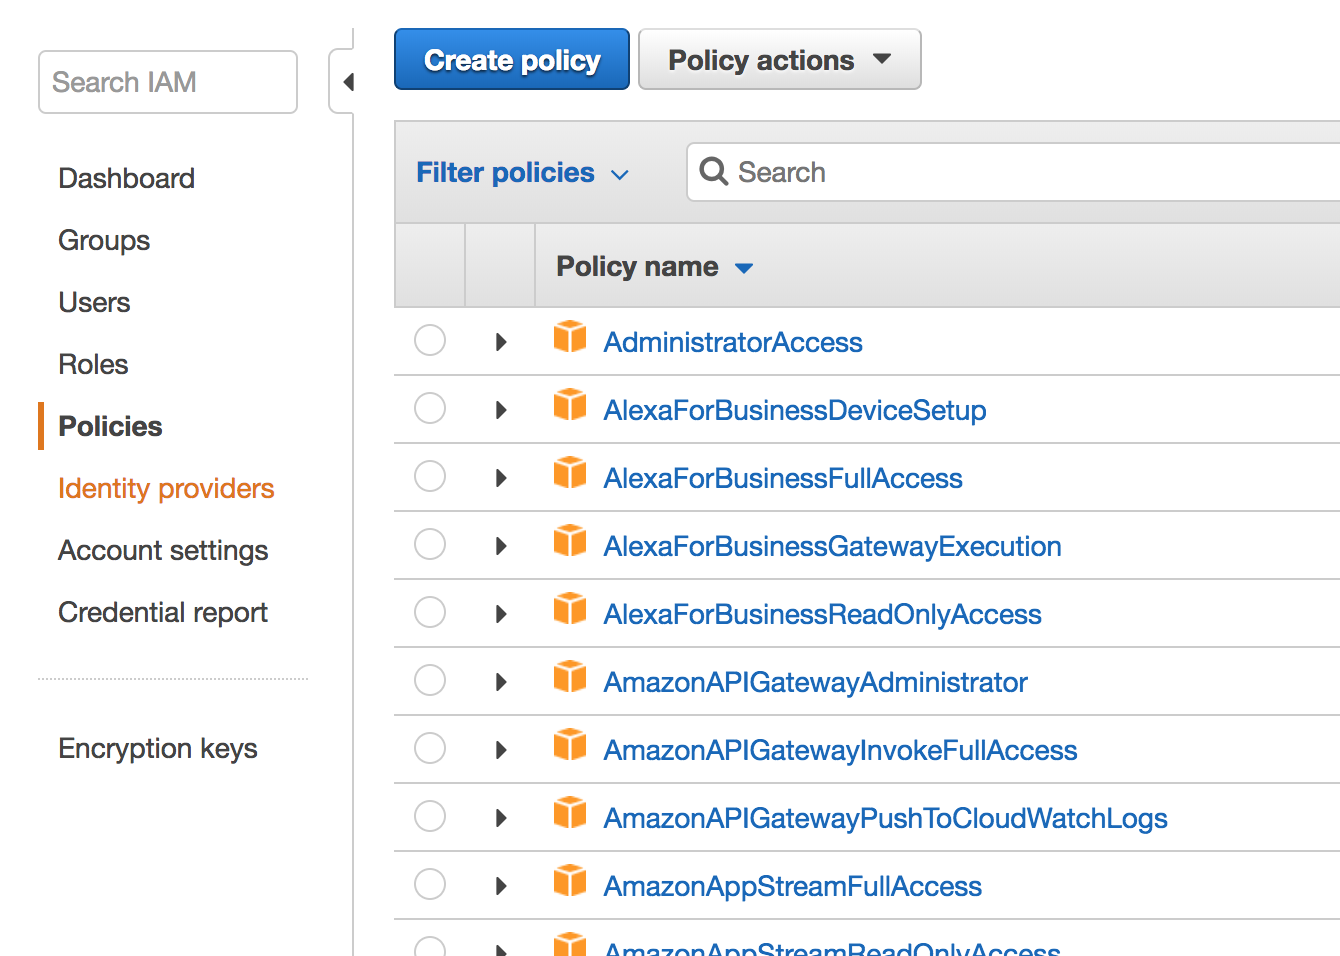Select the AlexaForBusinessDeviceSetup radio button
Image resolution: width=1340 pixels, height=956 pixels.
point(430,408)
